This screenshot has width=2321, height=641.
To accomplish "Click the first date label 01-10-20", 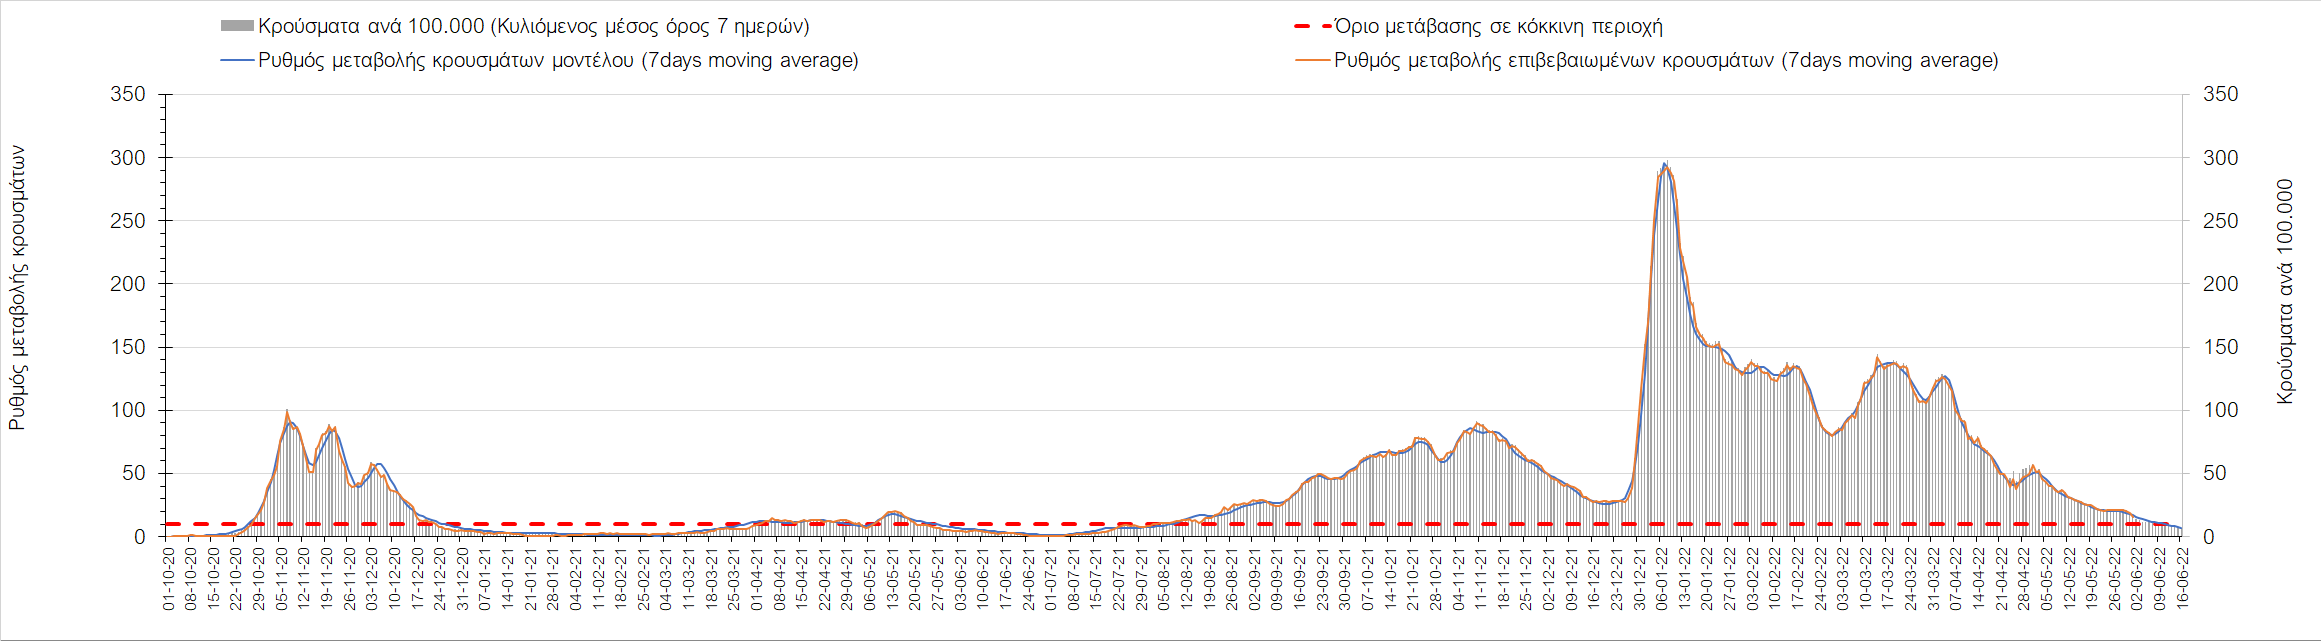I will click(x=169, y=578).
